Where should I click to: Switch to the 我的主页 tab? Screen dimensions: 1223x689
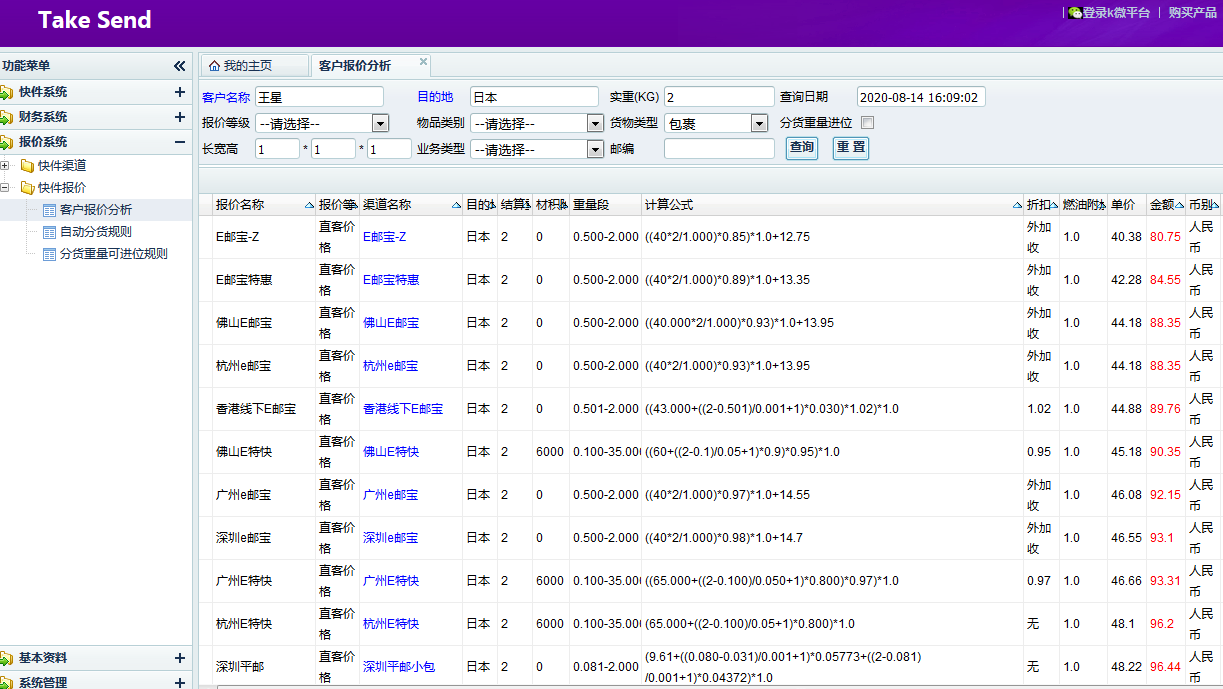pos(247,66)
